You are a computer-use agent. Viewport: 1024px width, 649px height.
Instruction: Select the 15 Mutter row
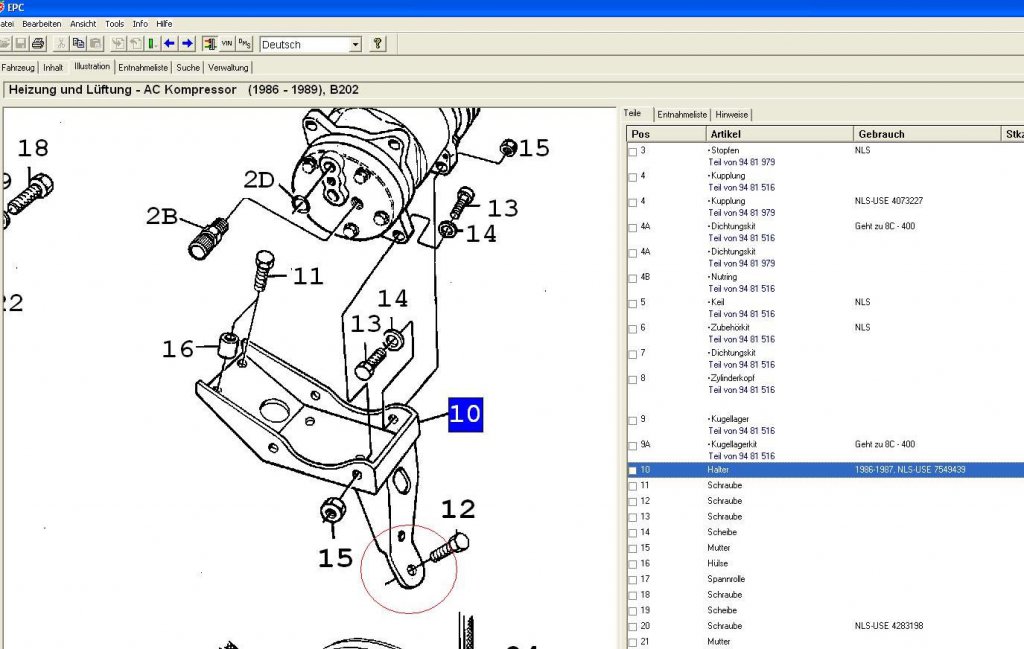(x=825, y=548)
